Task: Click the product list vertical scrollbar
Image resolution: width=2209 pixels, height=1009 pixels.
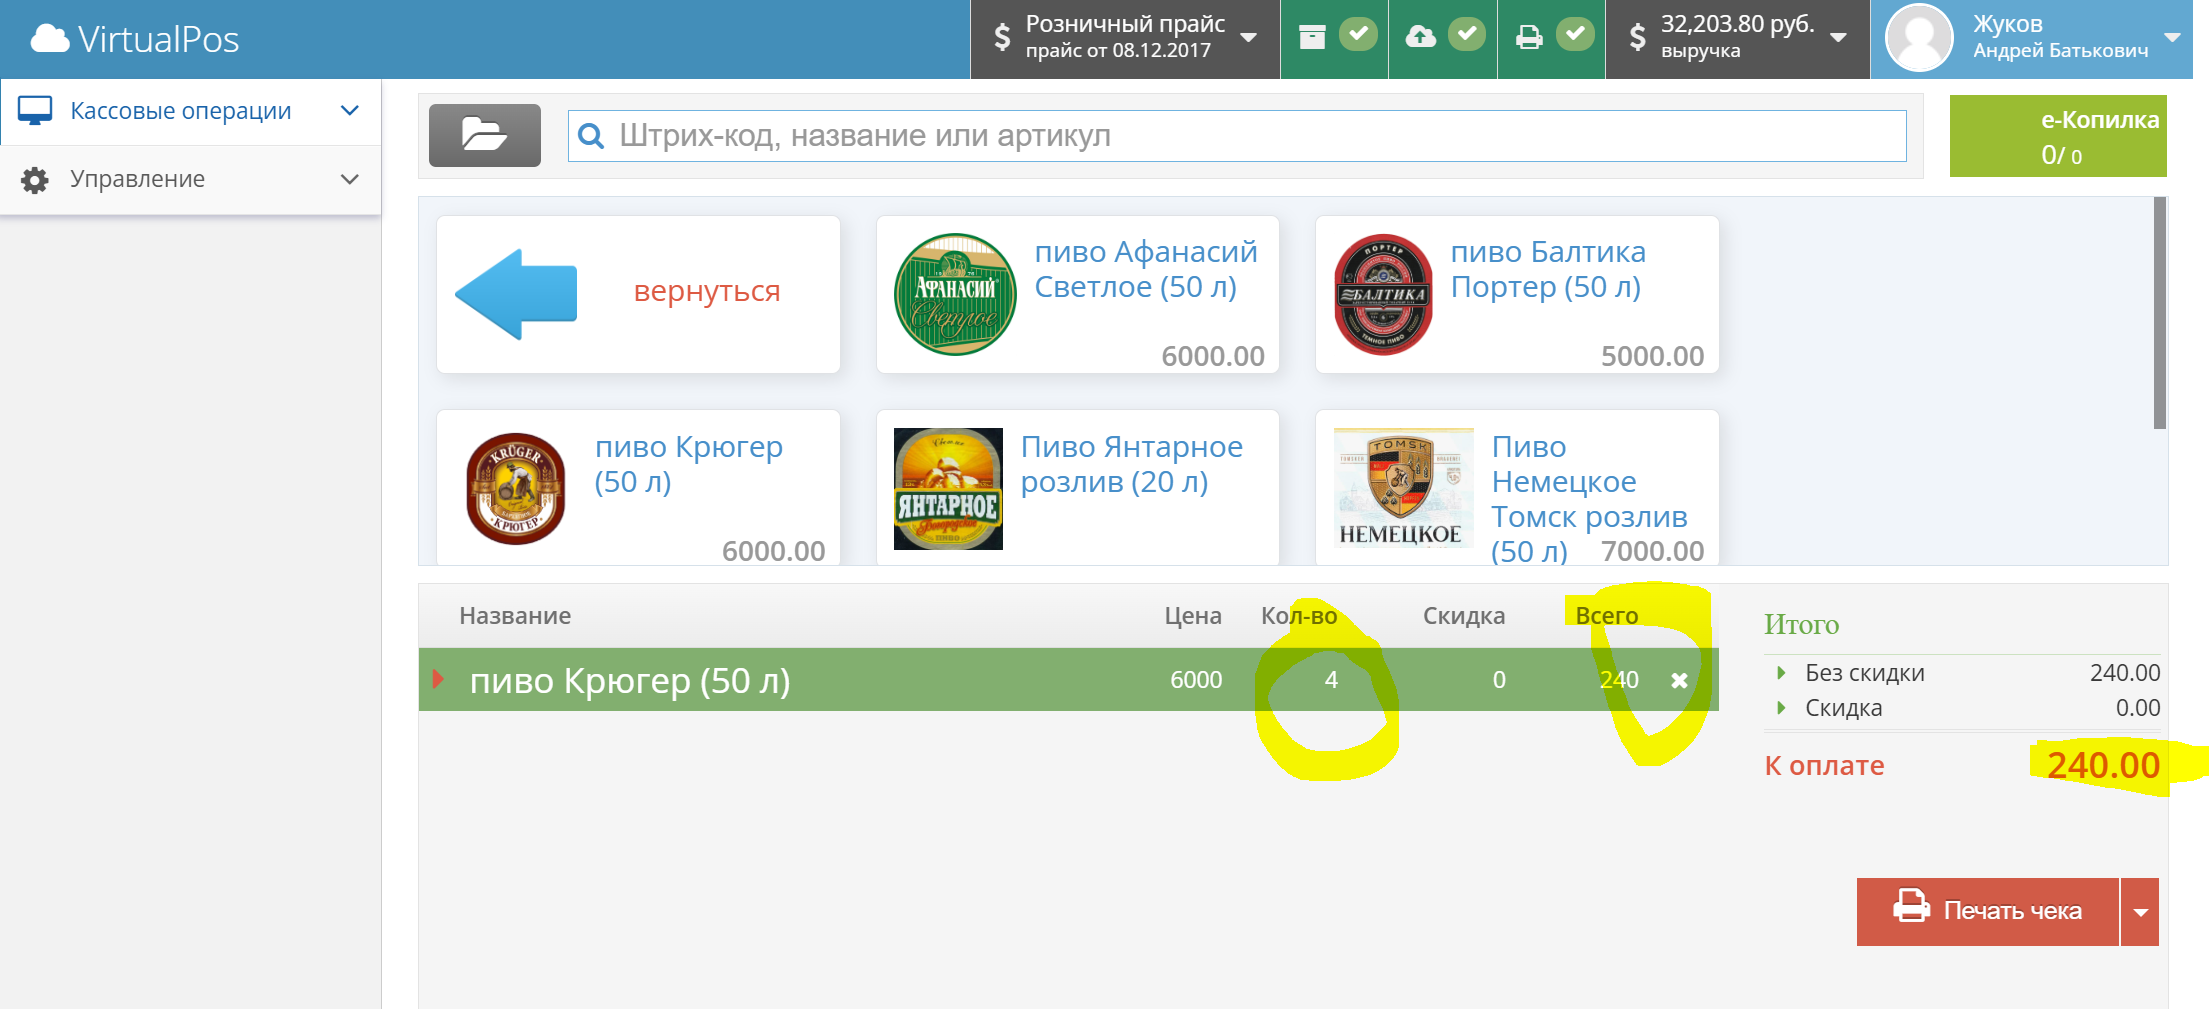Action: [x=2160, y=313]
